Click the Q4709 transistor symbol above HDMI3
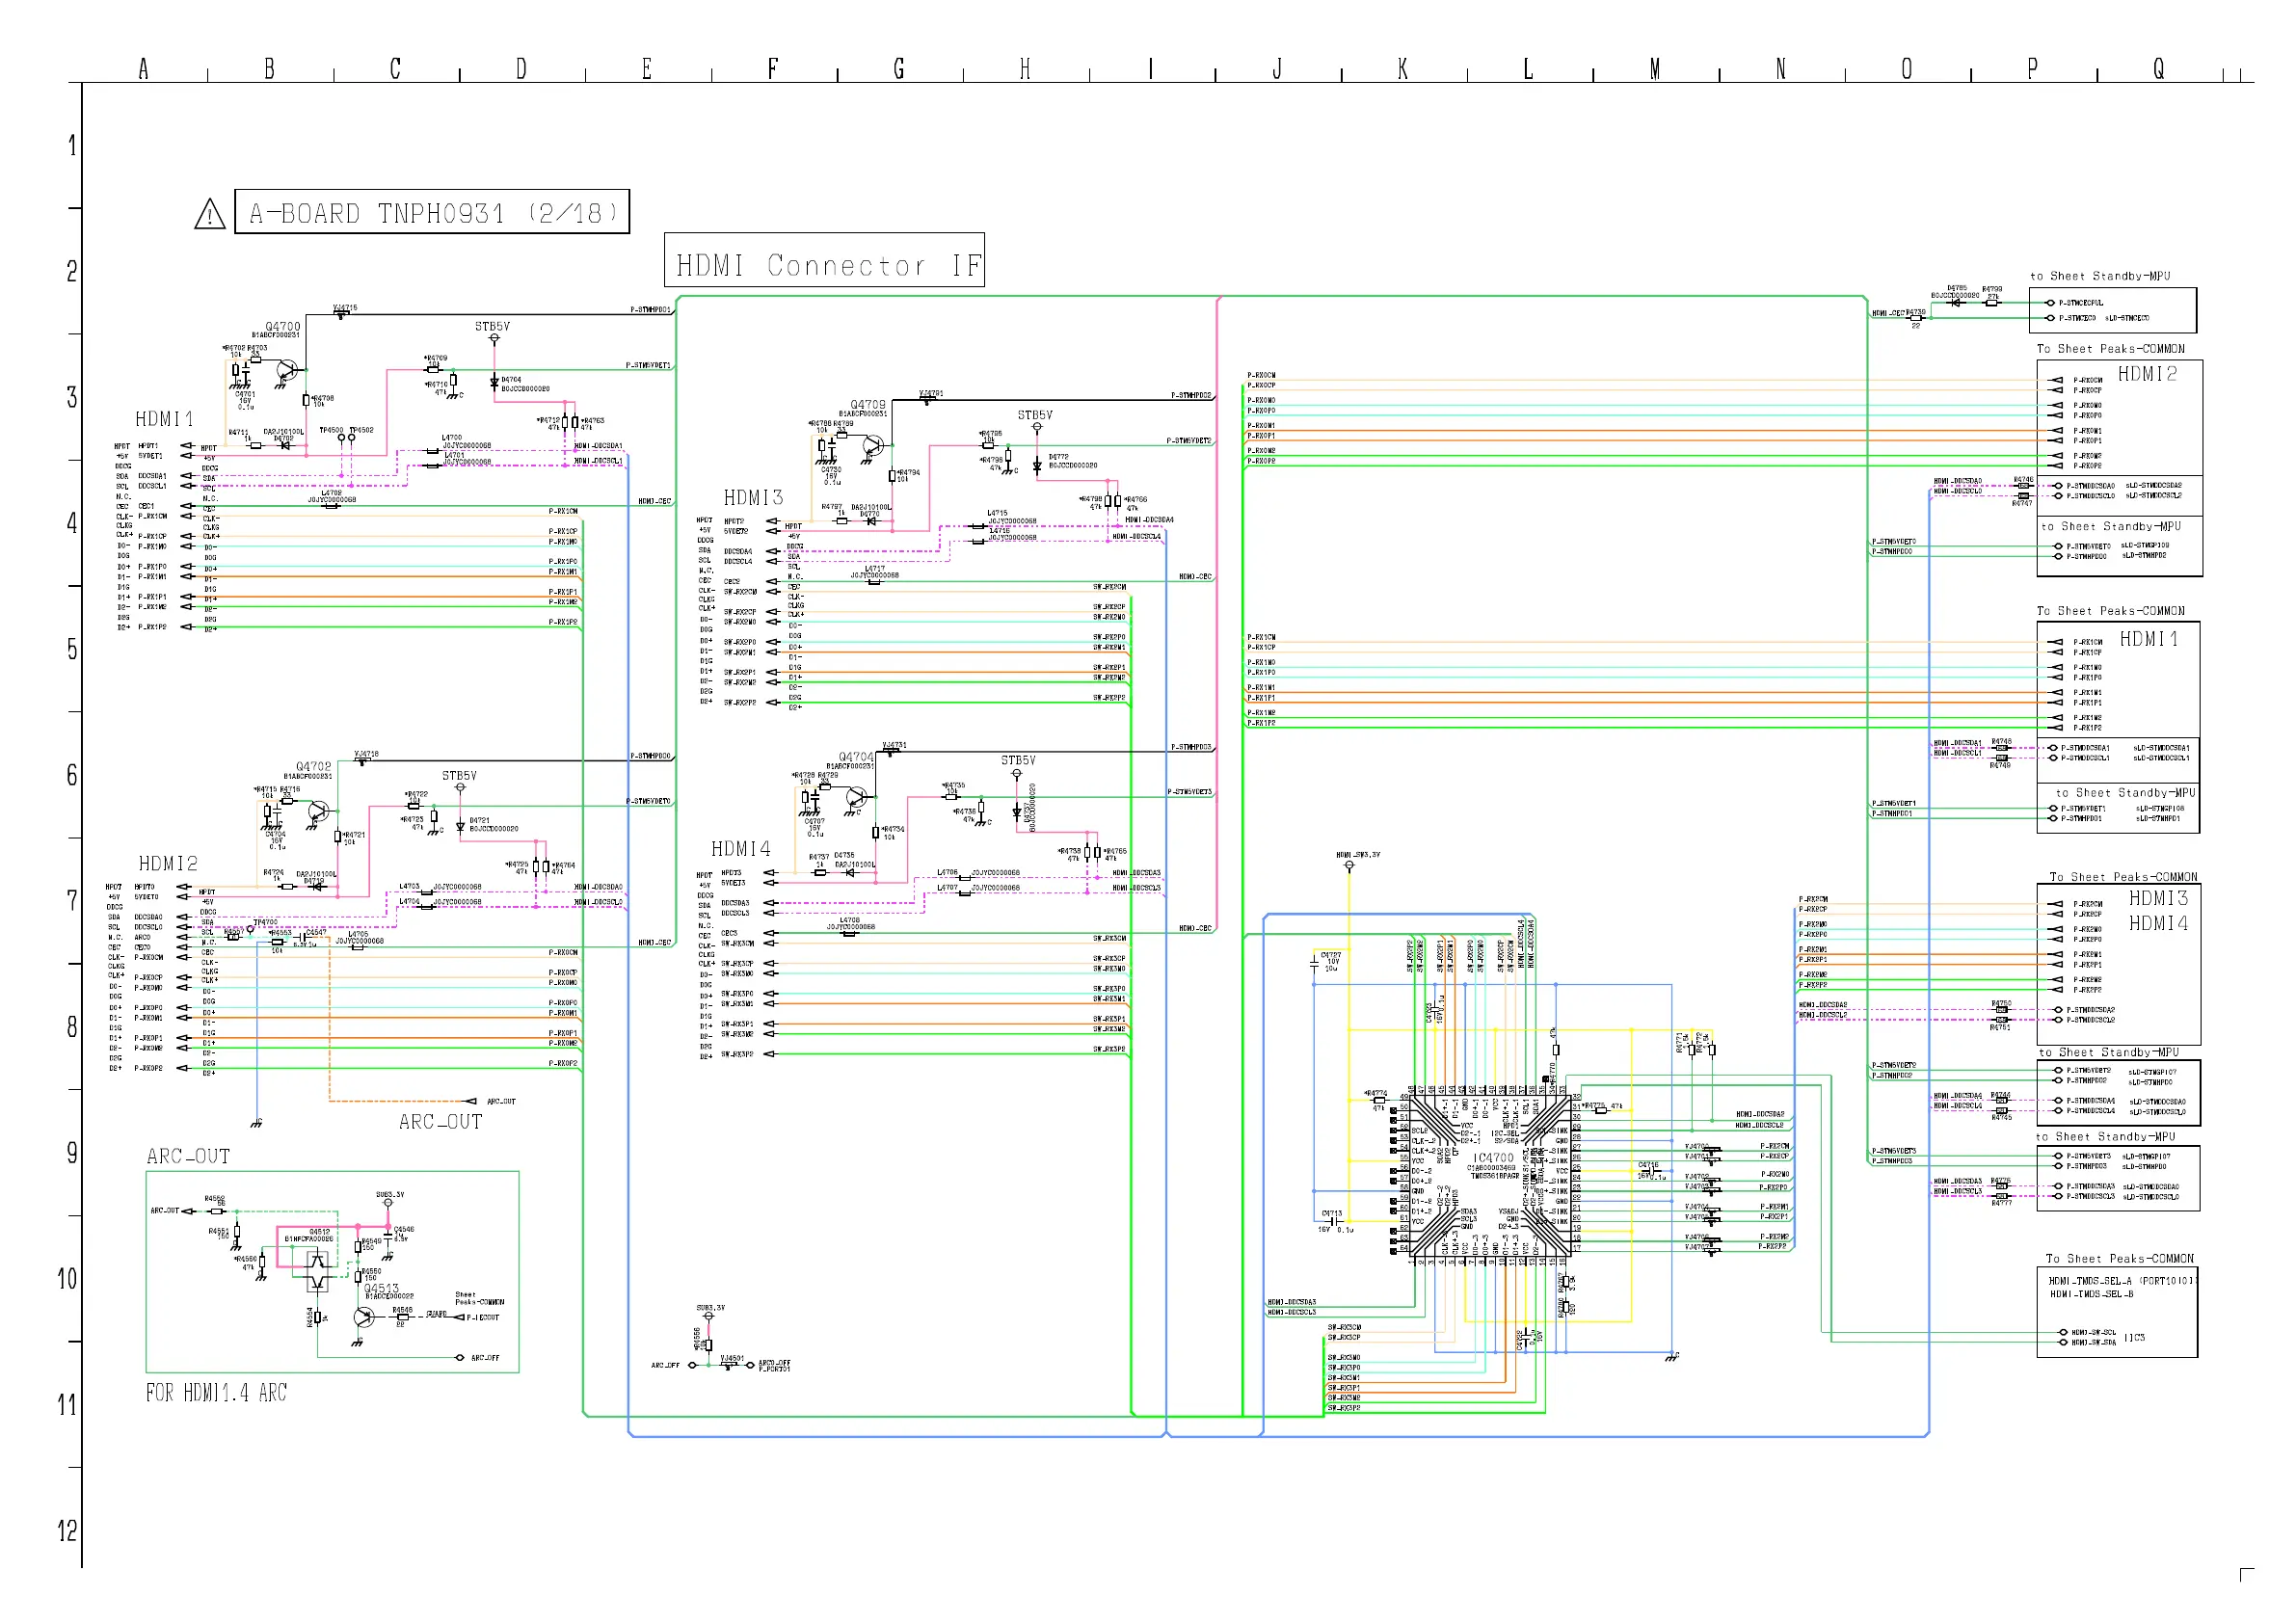The width and height of the screenshot is (2296, 1623). coord(872,447)
